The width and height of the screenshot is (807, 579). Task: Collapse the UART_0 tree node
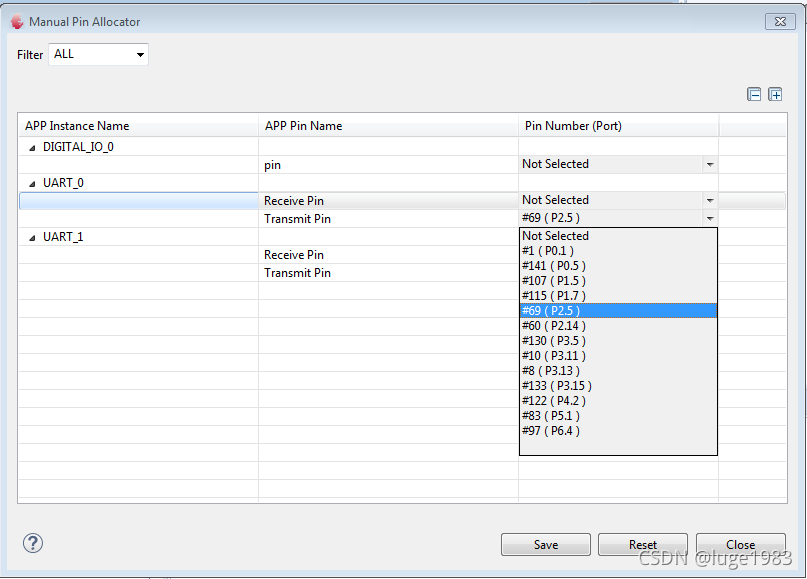coord(32,184)
